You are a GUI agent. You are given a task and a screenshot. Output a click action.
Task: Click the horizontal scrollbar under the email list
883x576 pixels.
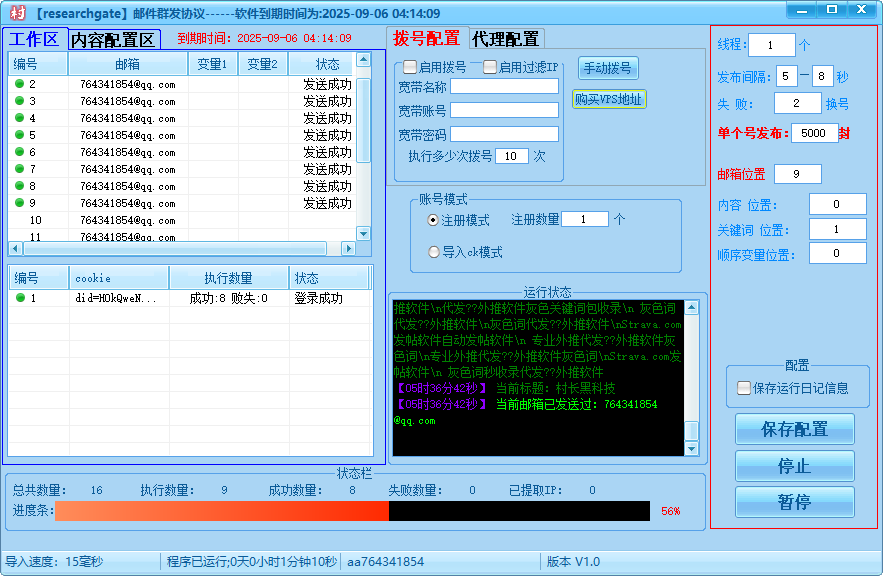180,249
